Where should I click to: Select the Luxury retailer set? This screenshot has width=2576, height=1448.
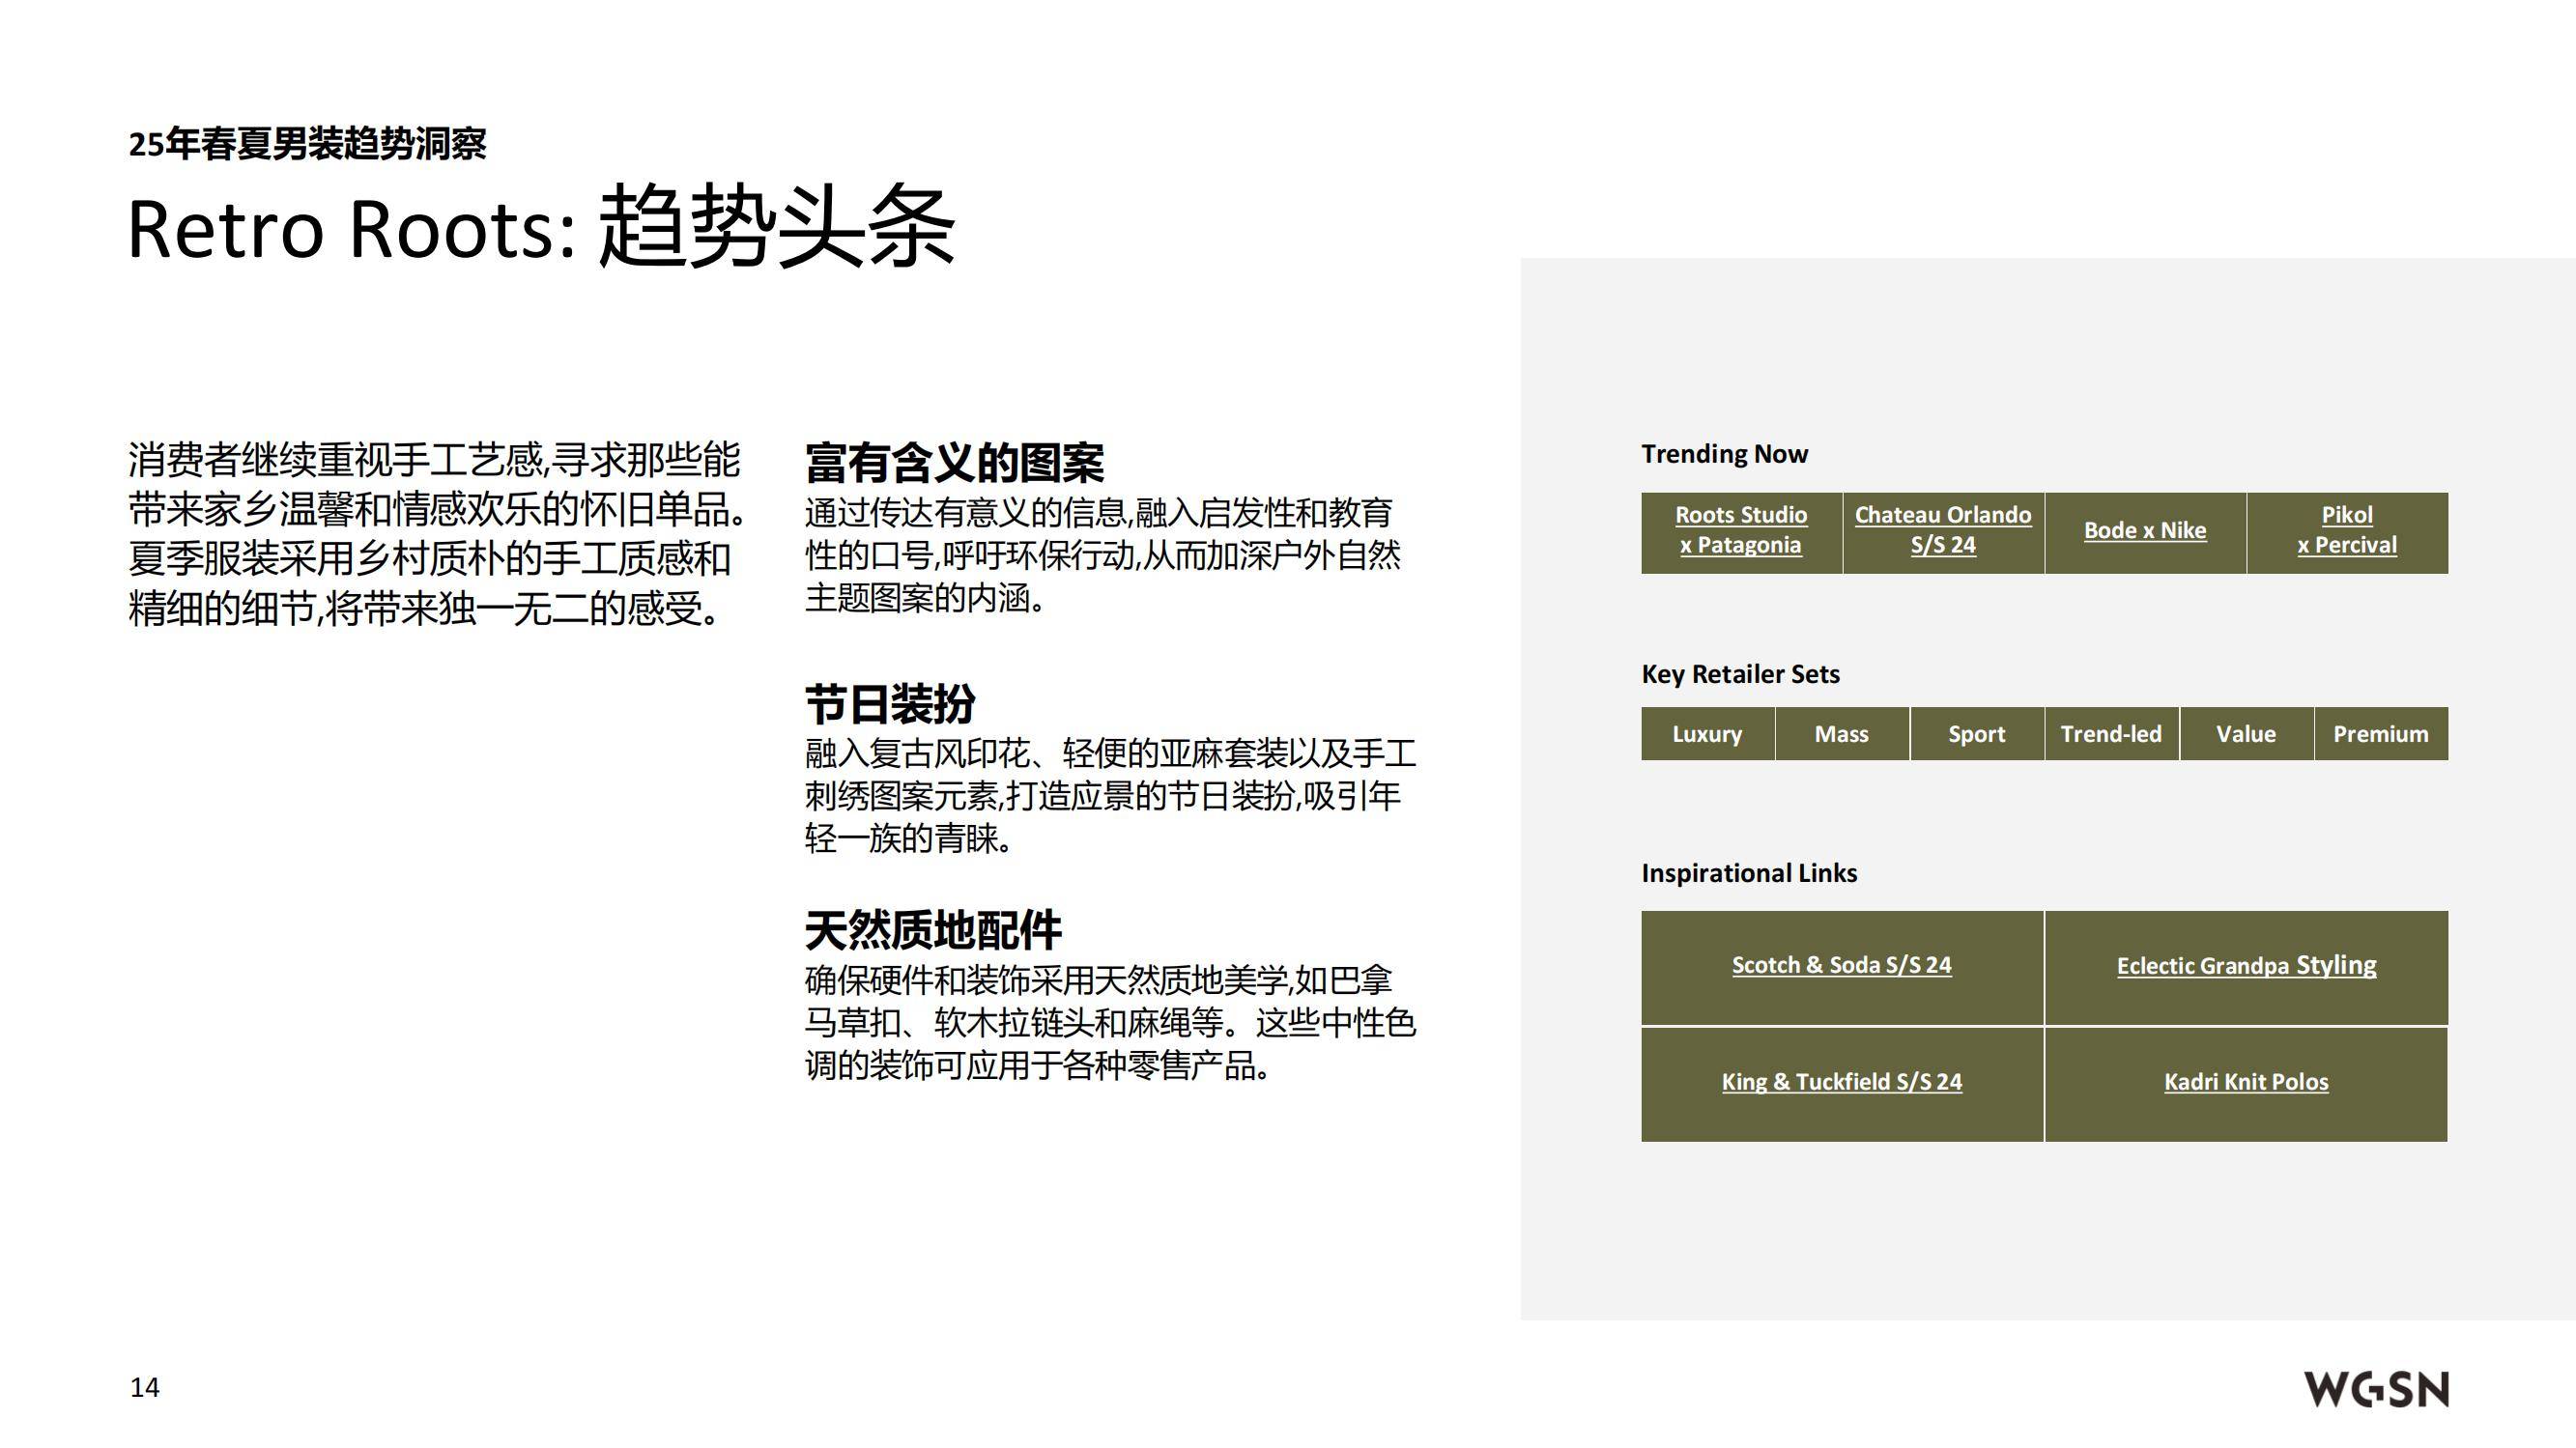(1707, 734)
